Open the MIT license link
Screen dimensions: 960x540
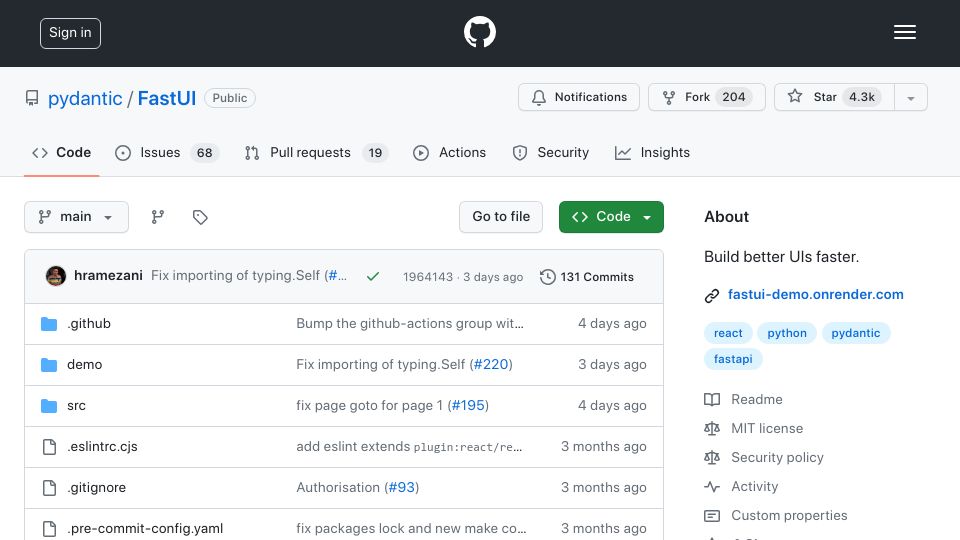pos(767,429)
